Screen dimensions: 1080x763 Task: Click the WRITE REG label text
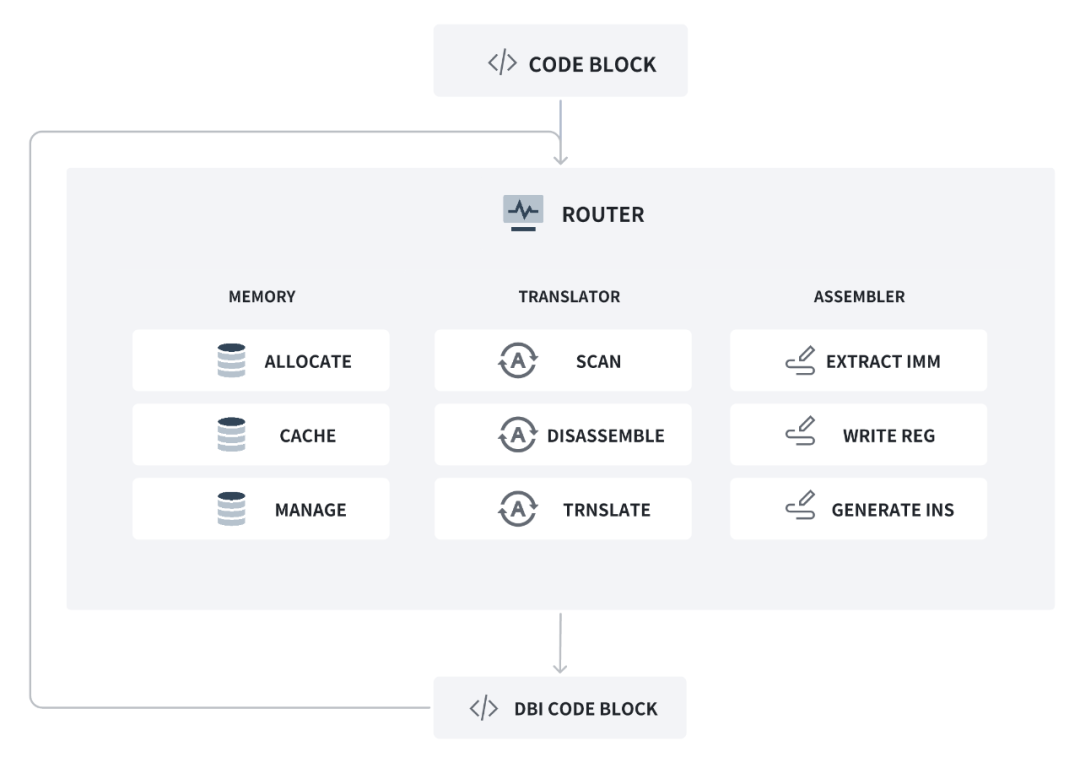tap(889, 436)
